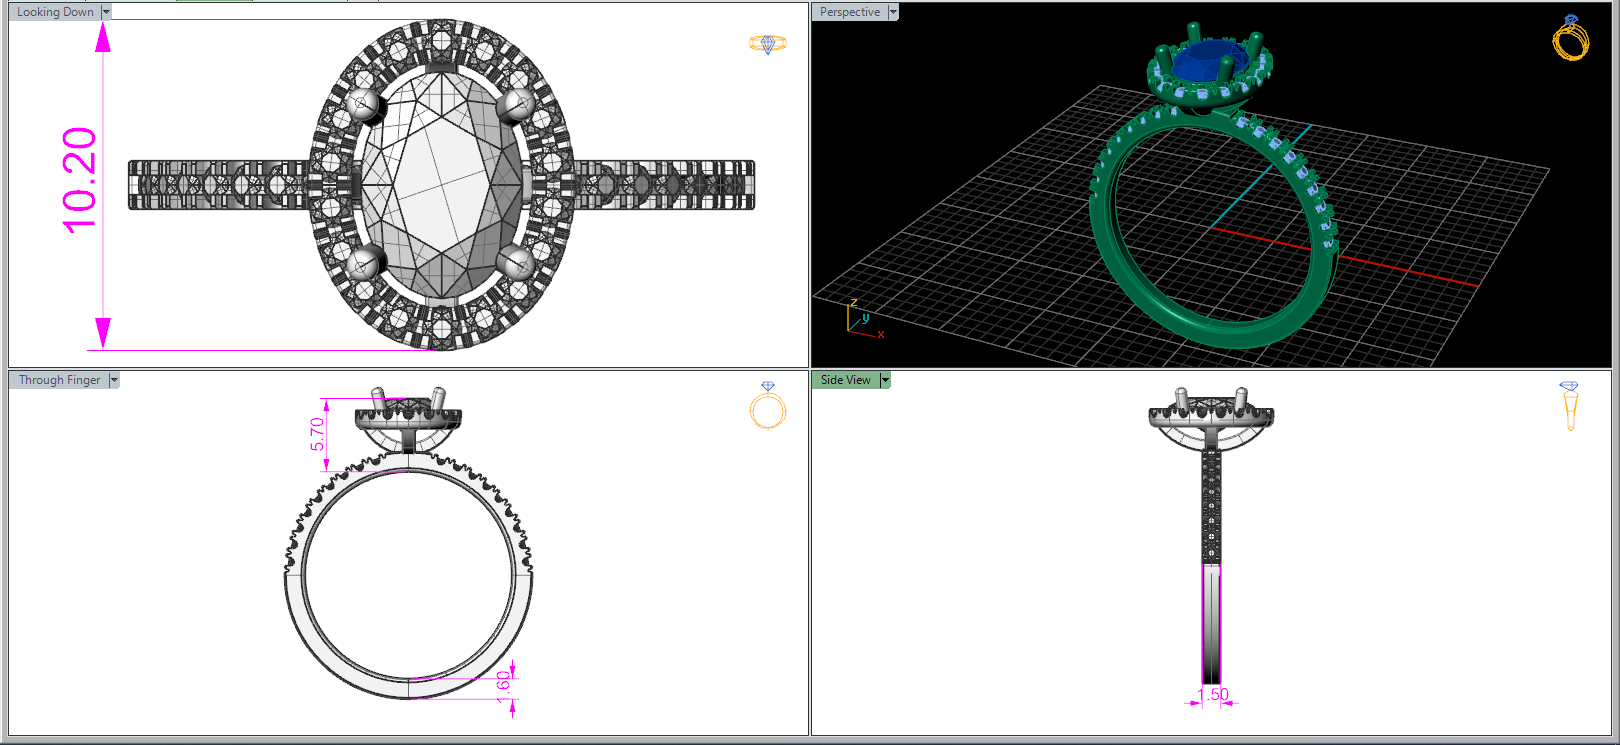This screenshot has width=1620, height=745.
Task: Open the Looking Down viewport dropdown arrow
Action: [x=106, y=12]
